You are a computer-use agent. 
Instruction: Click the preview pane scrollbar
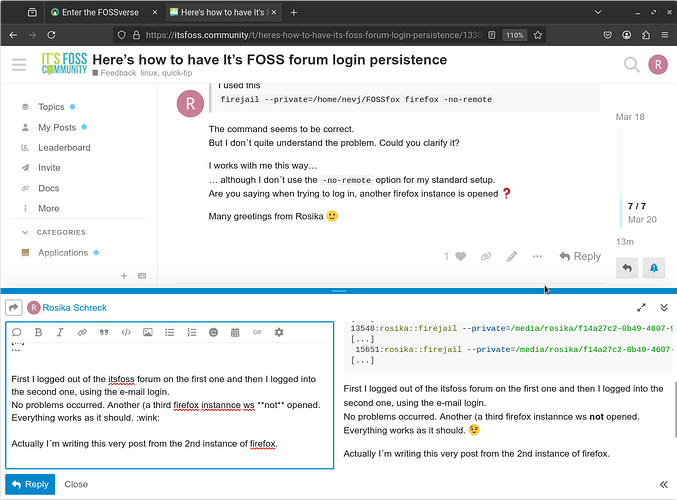point(675,409)
